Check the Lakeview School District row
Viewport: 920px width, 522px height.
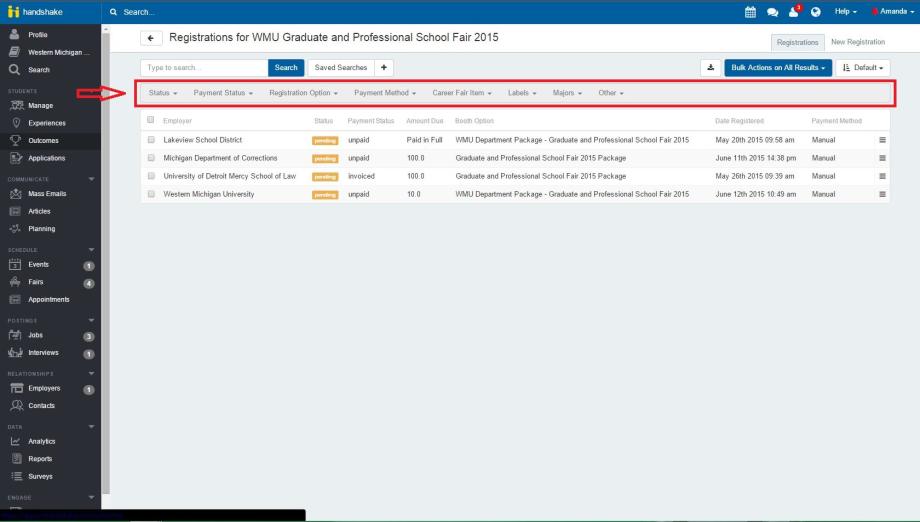(151, 140)
